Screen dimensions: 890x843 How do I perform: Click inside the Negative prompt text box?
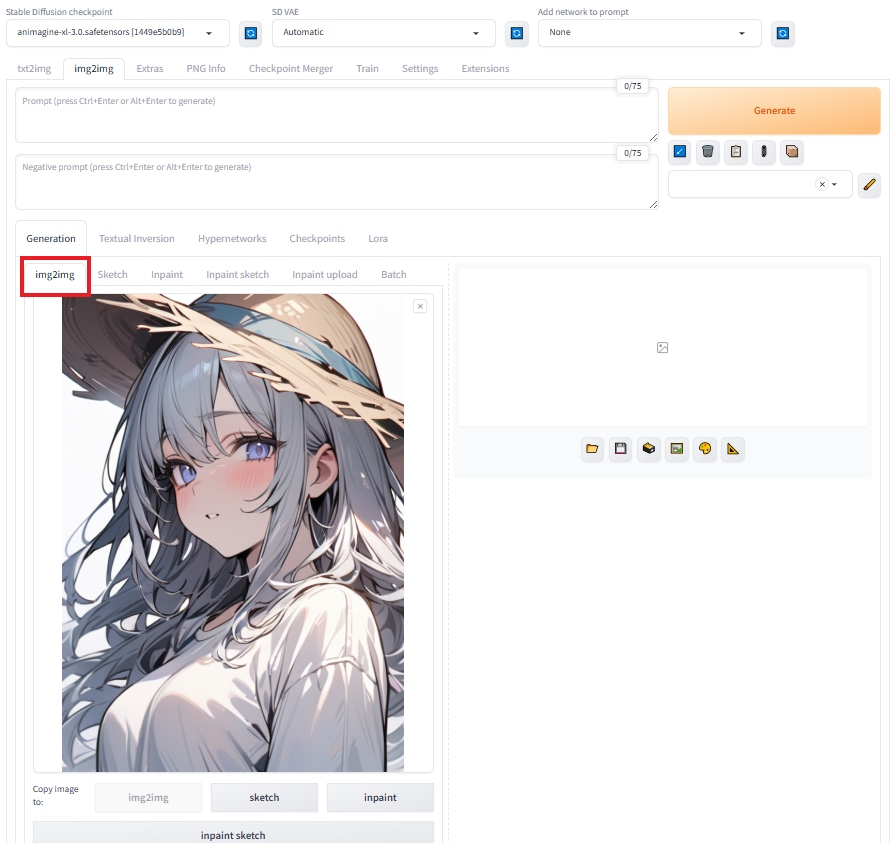coord(337,182)
